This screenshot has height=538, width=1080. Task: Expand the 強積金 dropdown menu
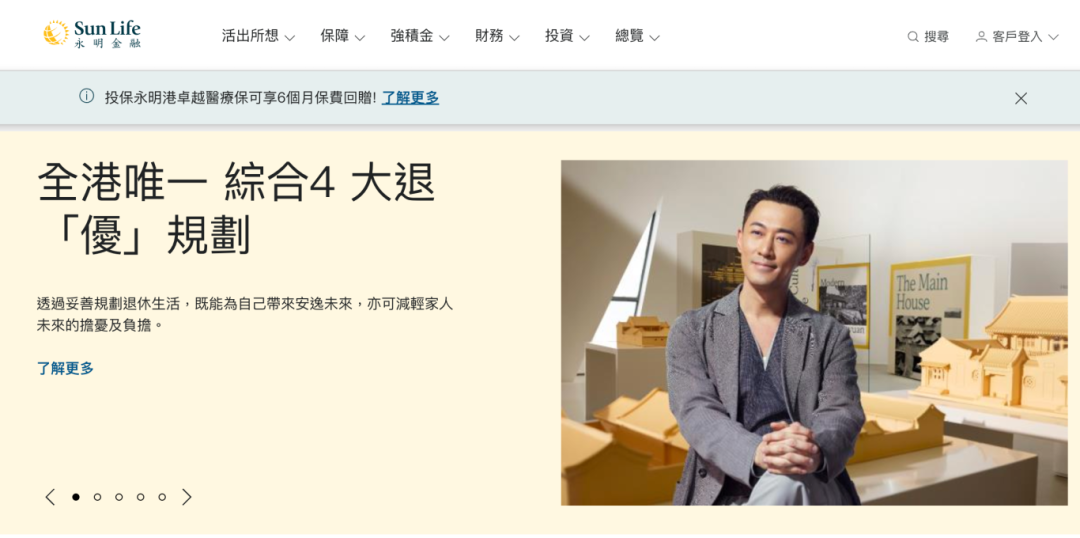419,37
